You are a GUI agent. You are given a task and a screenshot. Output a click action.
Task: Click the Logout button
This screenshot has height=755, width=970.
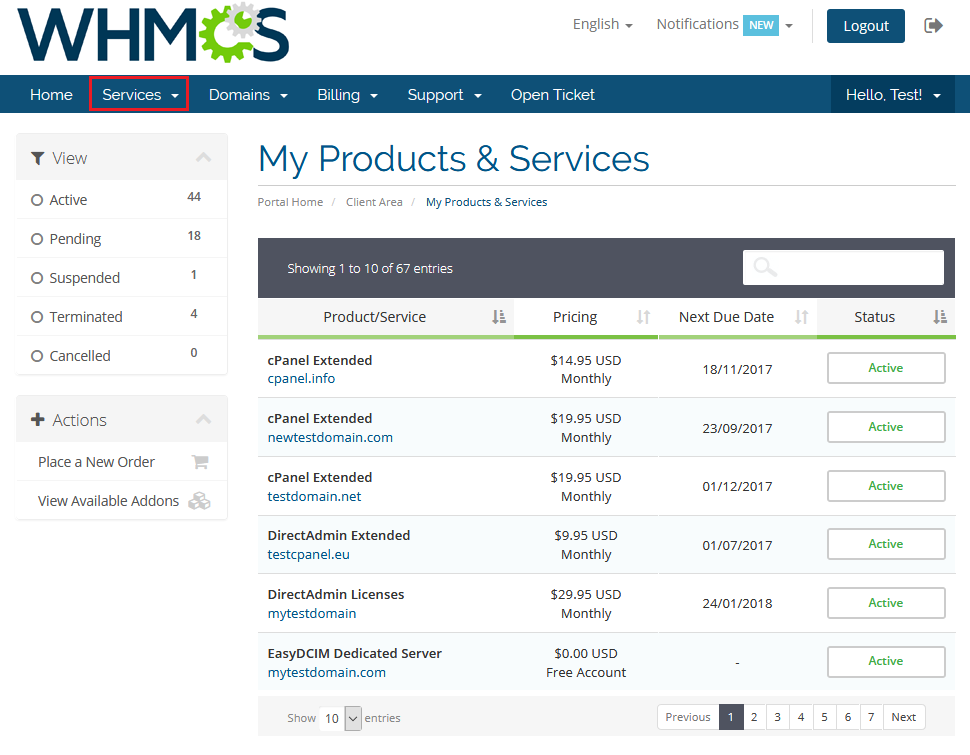click(x=865, y=26)
